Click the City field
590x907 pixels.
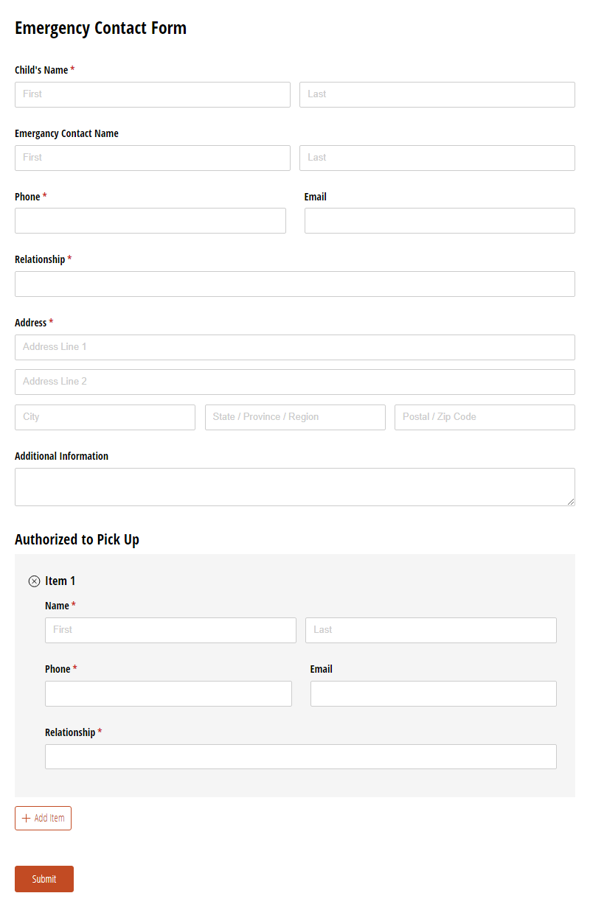(x=105, y=417)
